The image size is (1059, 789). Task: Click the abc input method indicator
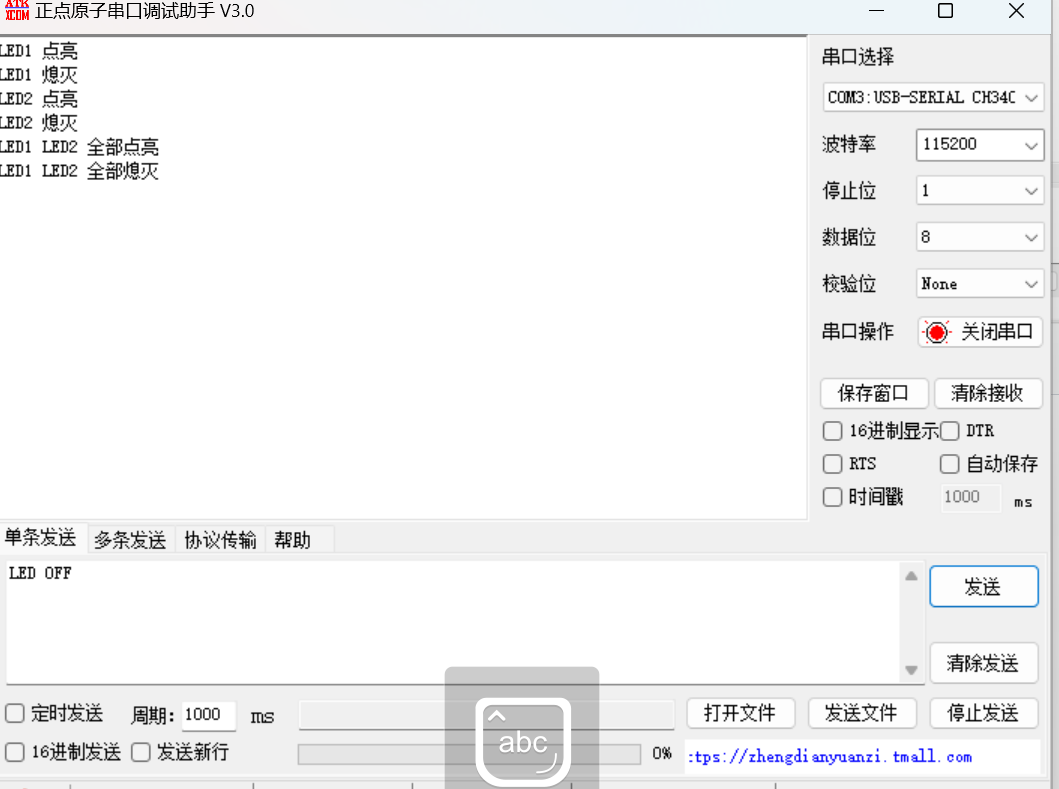[522, 741]
